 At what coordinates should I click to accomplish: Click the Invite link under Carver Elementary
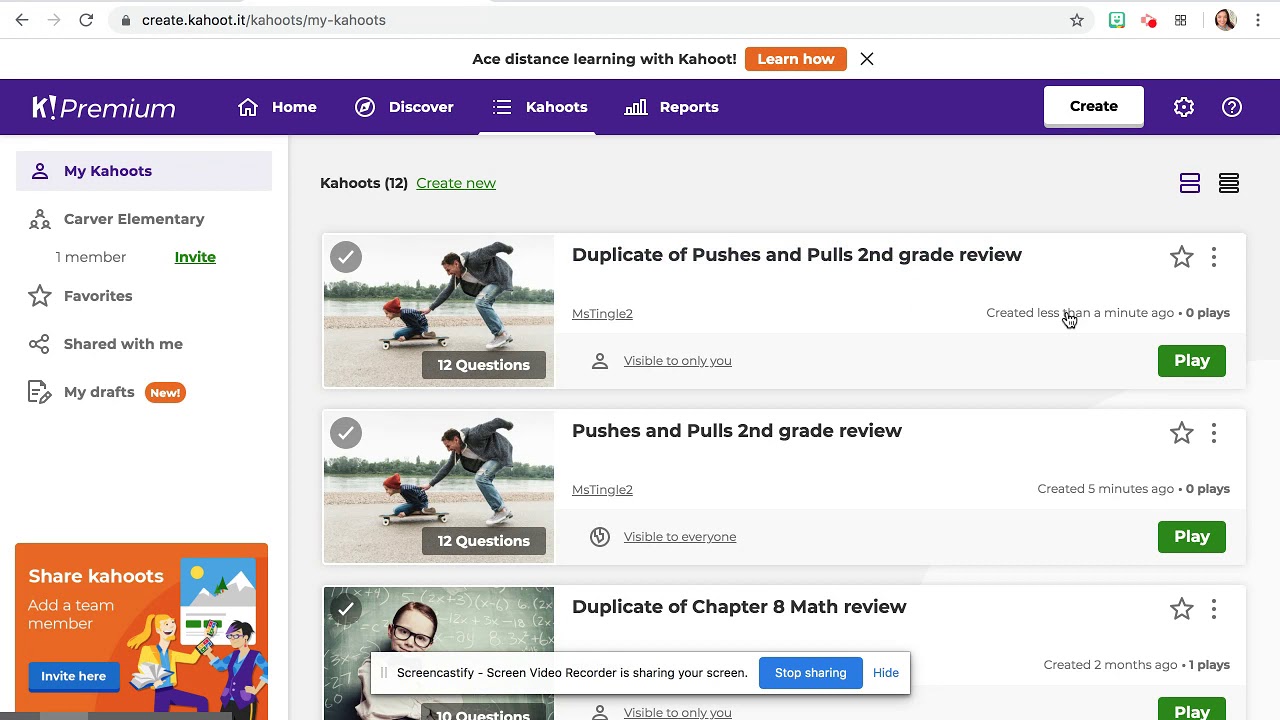point(195,257)
